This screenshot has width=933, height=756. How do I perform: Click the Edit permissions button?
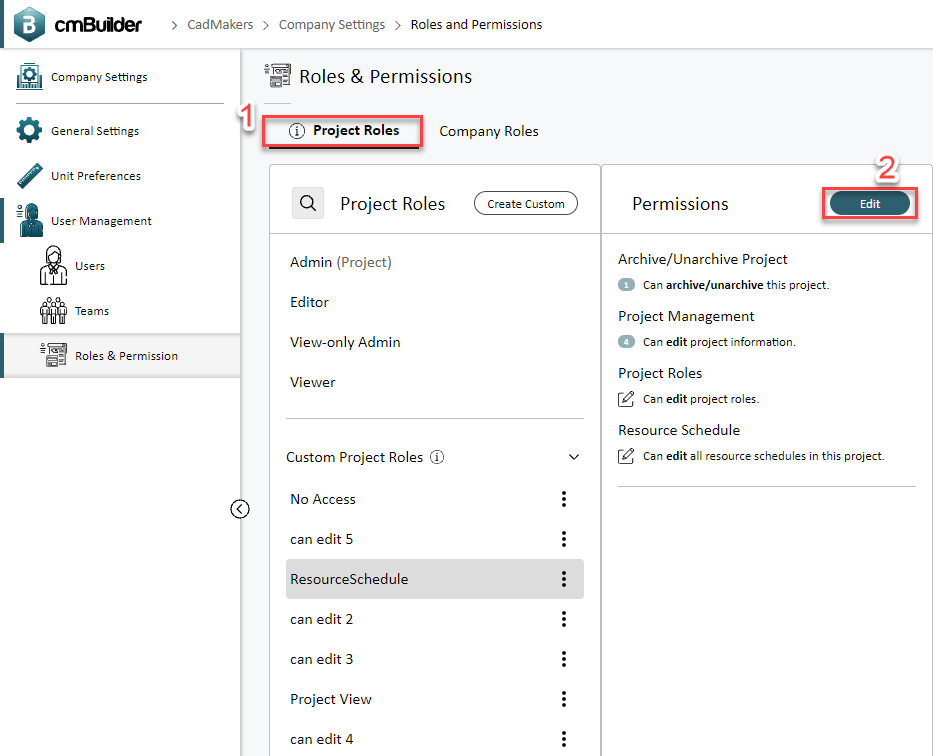tap(869, 204)
